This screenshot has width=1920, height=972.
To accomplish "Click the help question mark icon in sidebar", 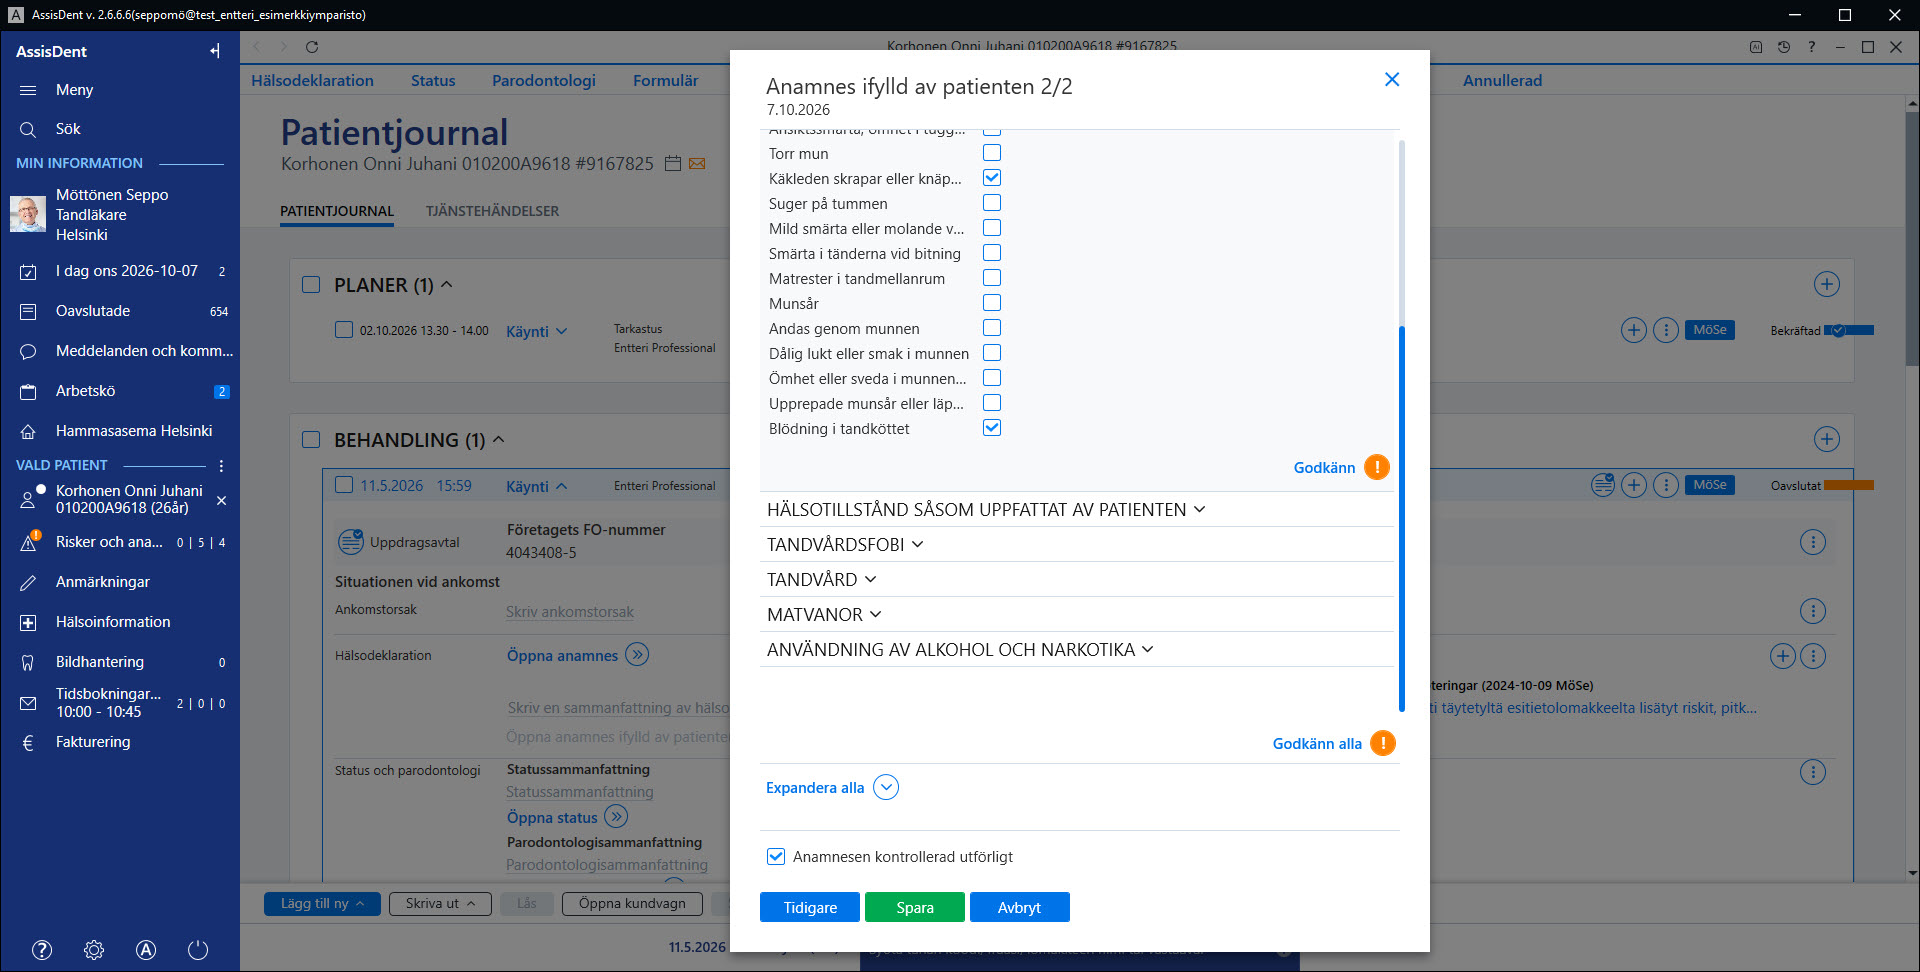I will [42, 950].
